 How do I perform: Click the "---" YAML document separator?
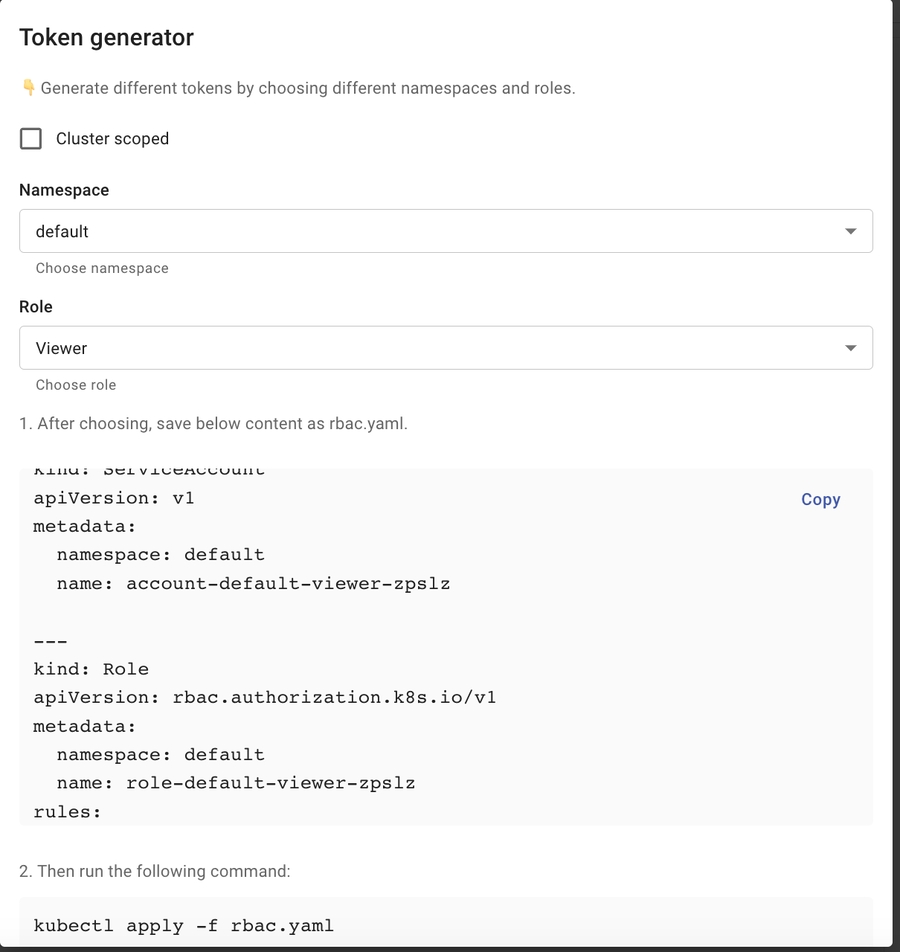pos(50,641)
